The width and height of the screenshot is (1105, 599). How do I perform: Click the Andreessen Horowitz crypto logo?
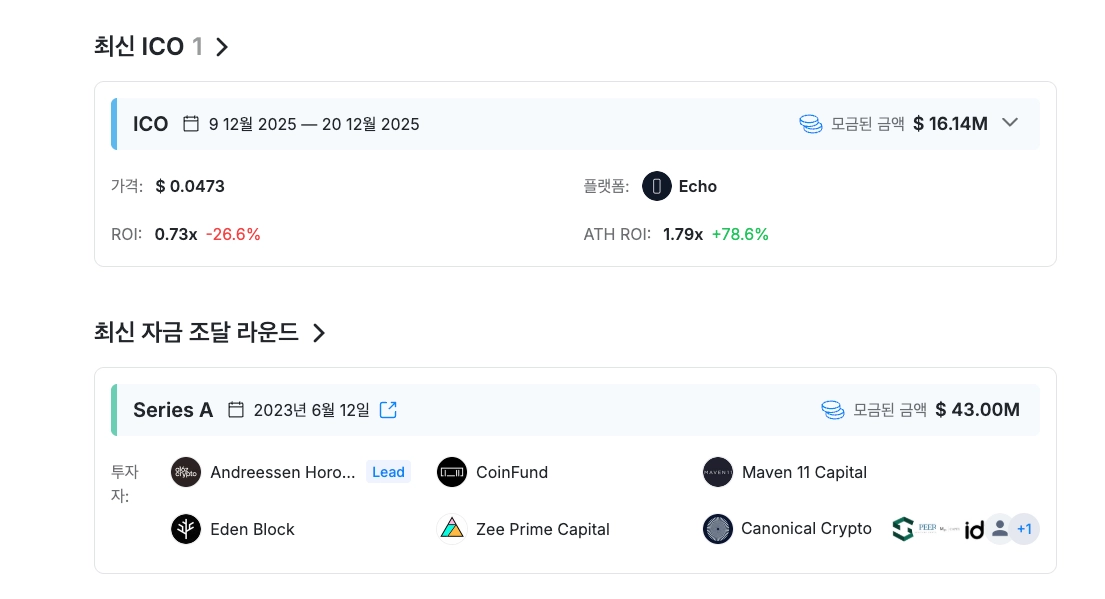coord(186,472)
